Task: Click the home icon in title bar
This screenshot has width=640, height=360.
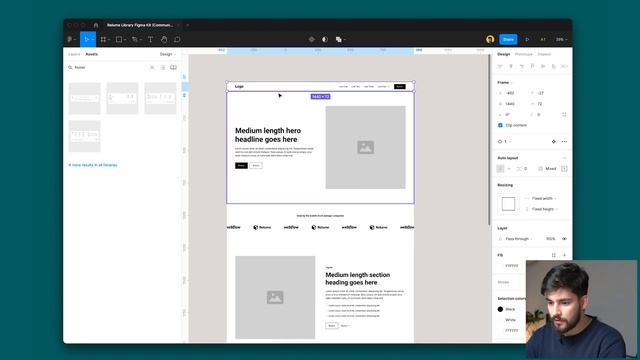Action: [x=96, y=25]
